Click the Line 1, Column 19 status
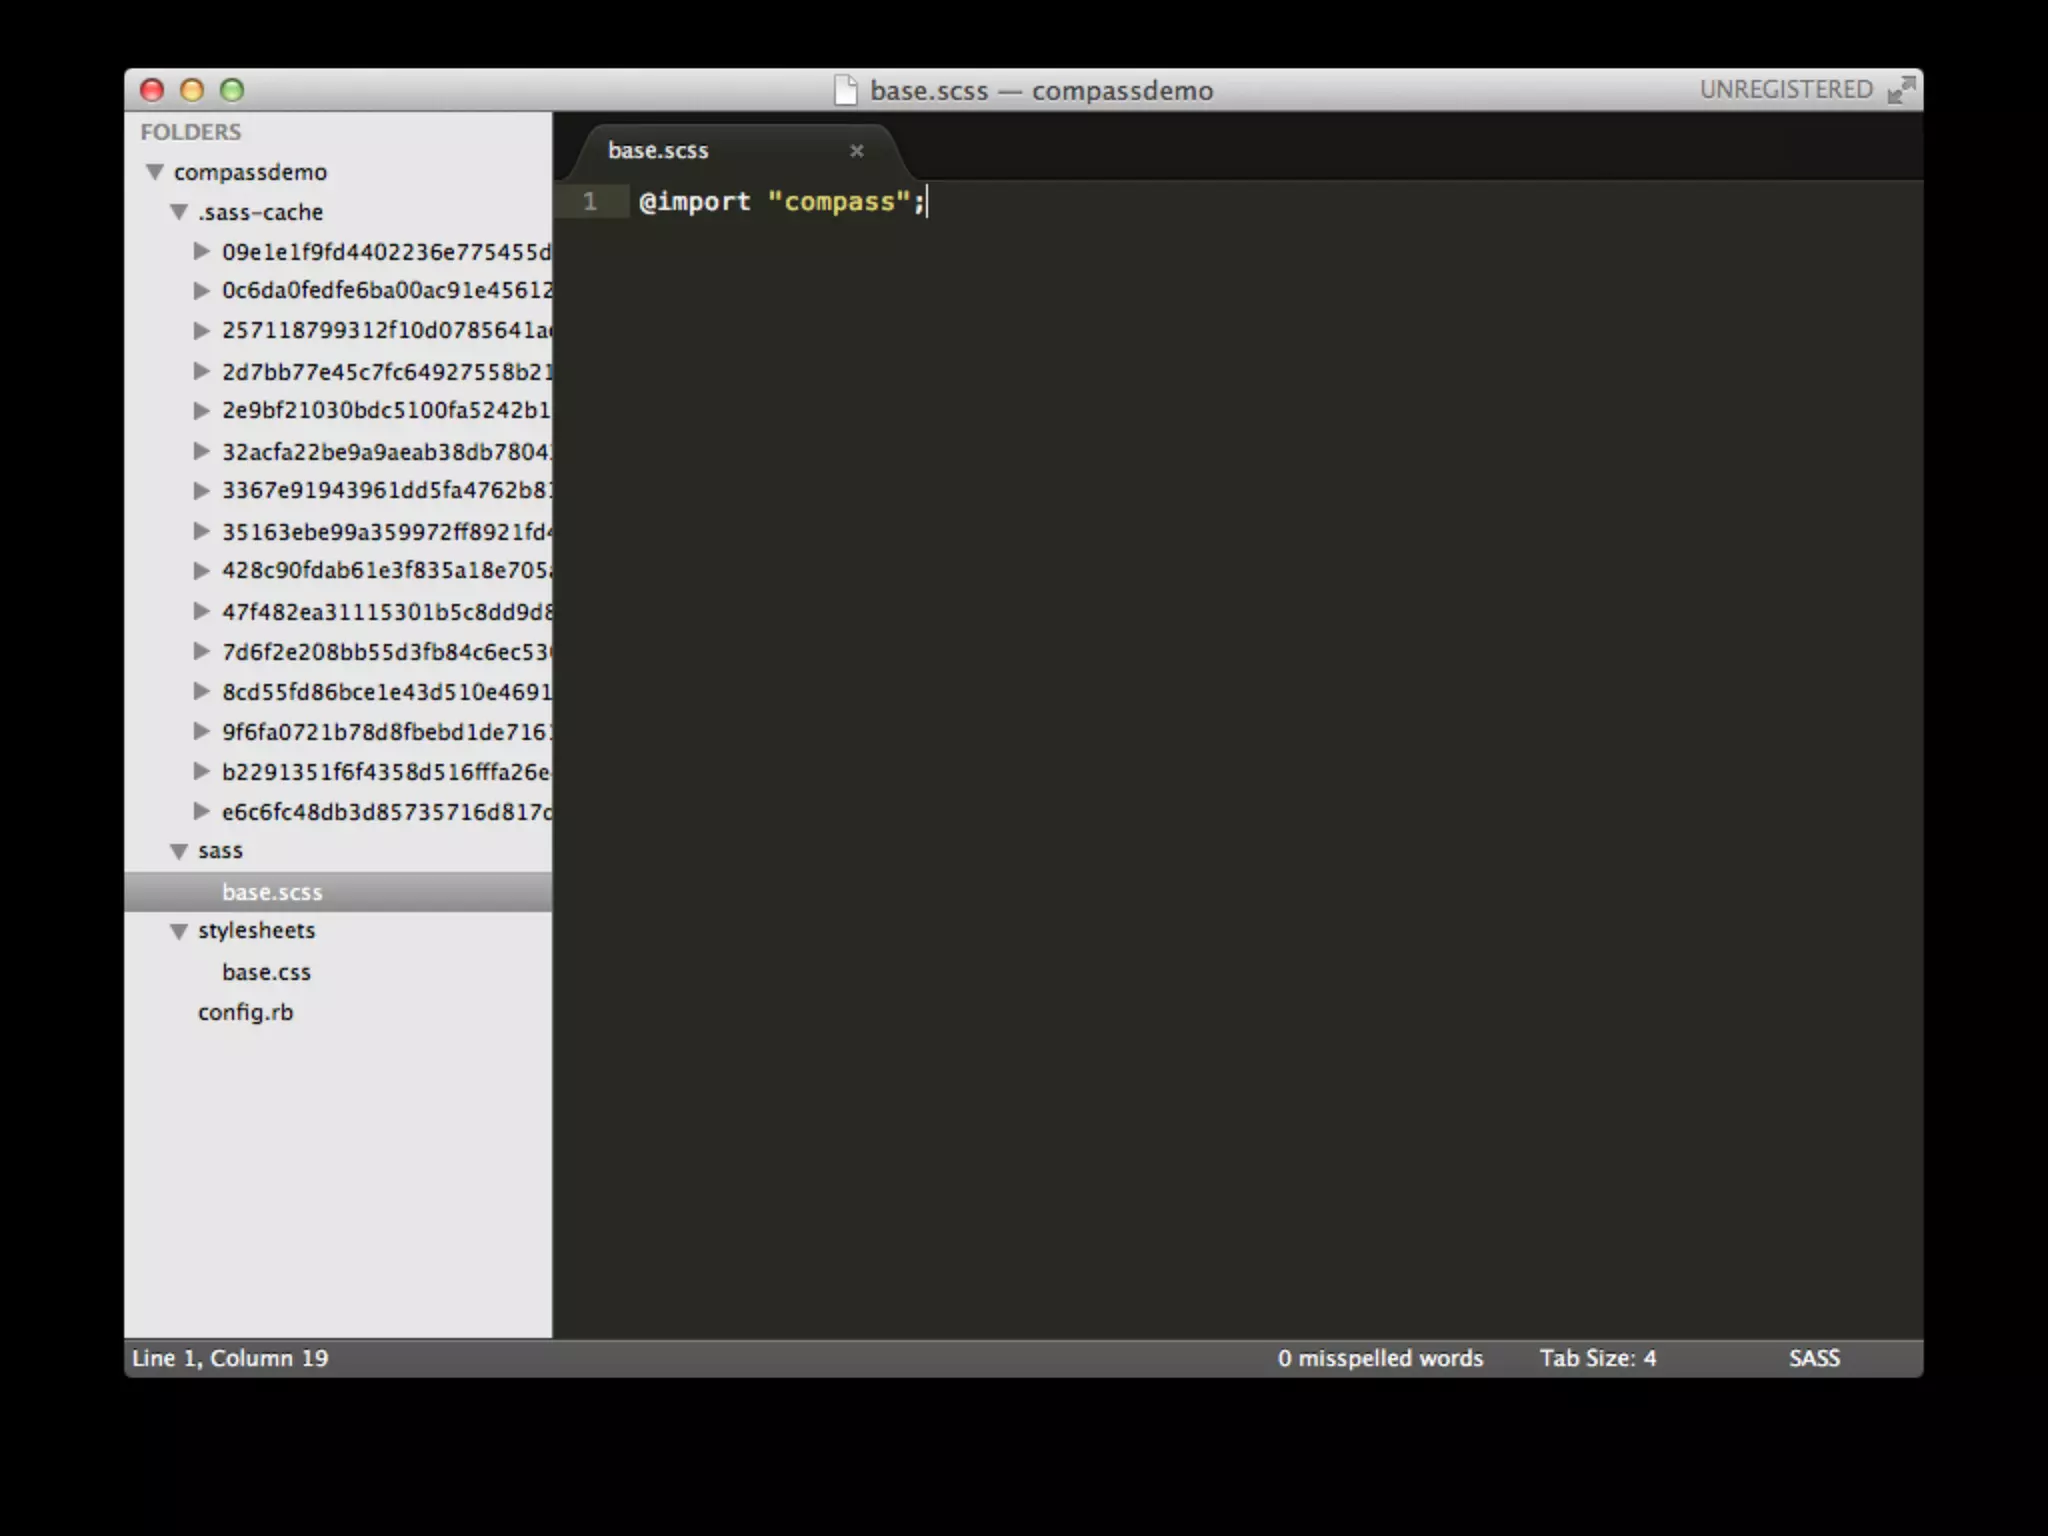This screenshot has height=1536, width=2048. (230, 1358)
